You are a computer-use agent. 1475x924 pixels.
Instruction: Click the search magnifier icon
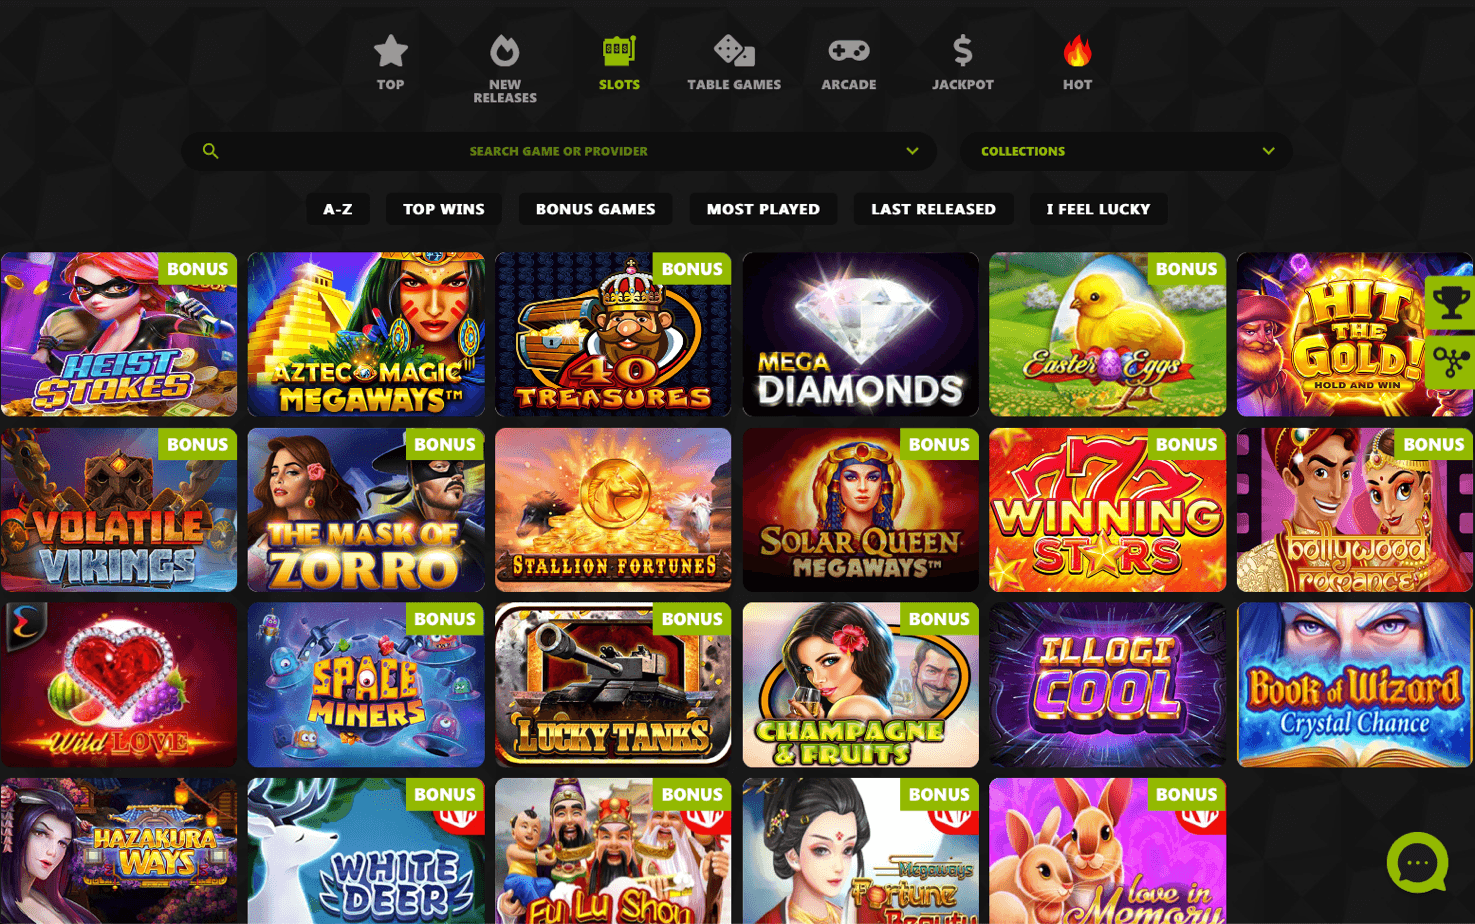[x=210, y=151]
